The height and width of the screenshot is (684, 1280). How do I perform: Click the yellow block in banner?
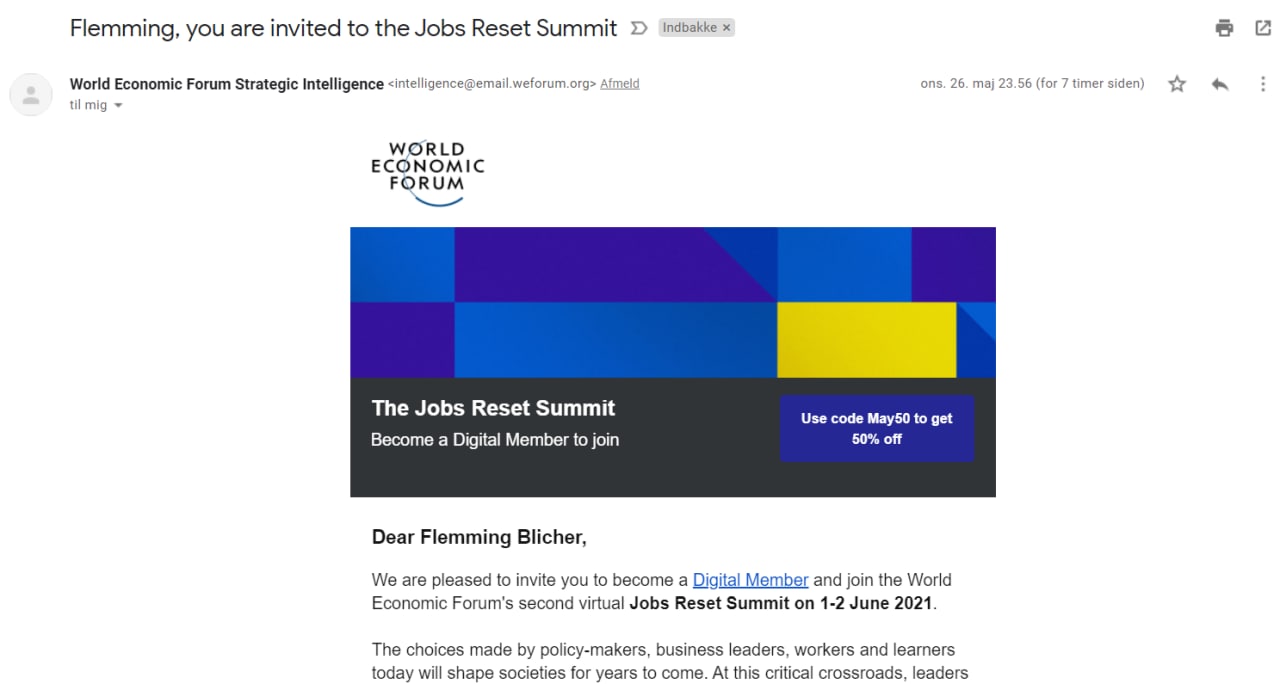pos(866,340)
